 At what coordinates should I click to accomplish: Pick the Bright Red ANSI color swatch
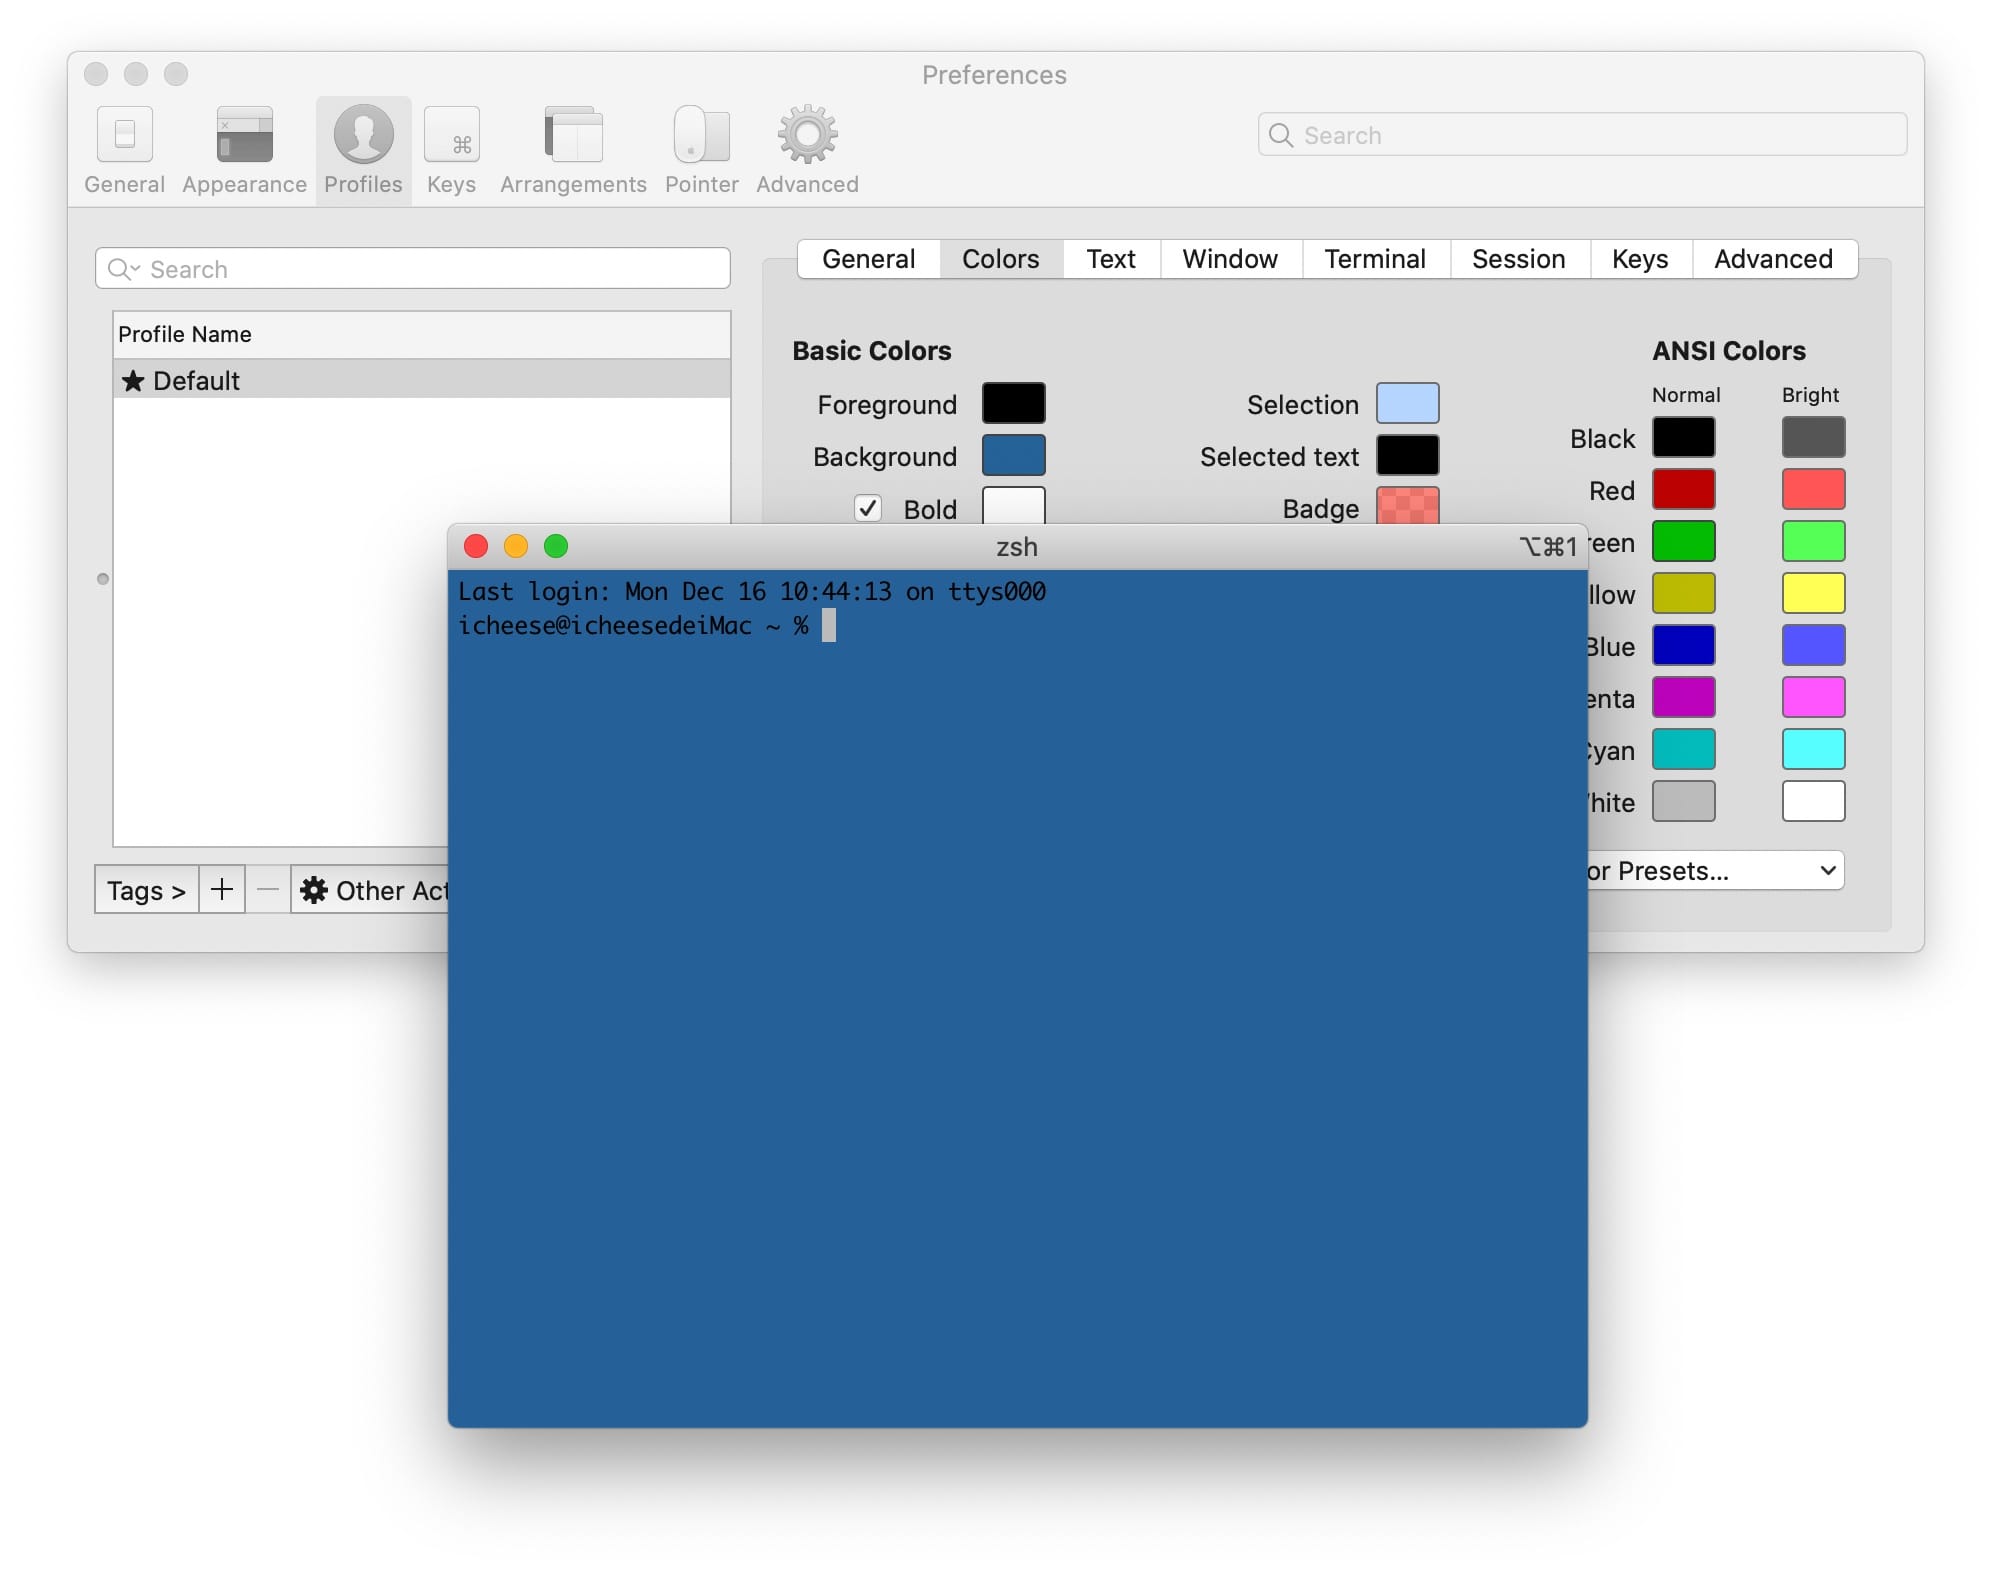click(1812, 490)
